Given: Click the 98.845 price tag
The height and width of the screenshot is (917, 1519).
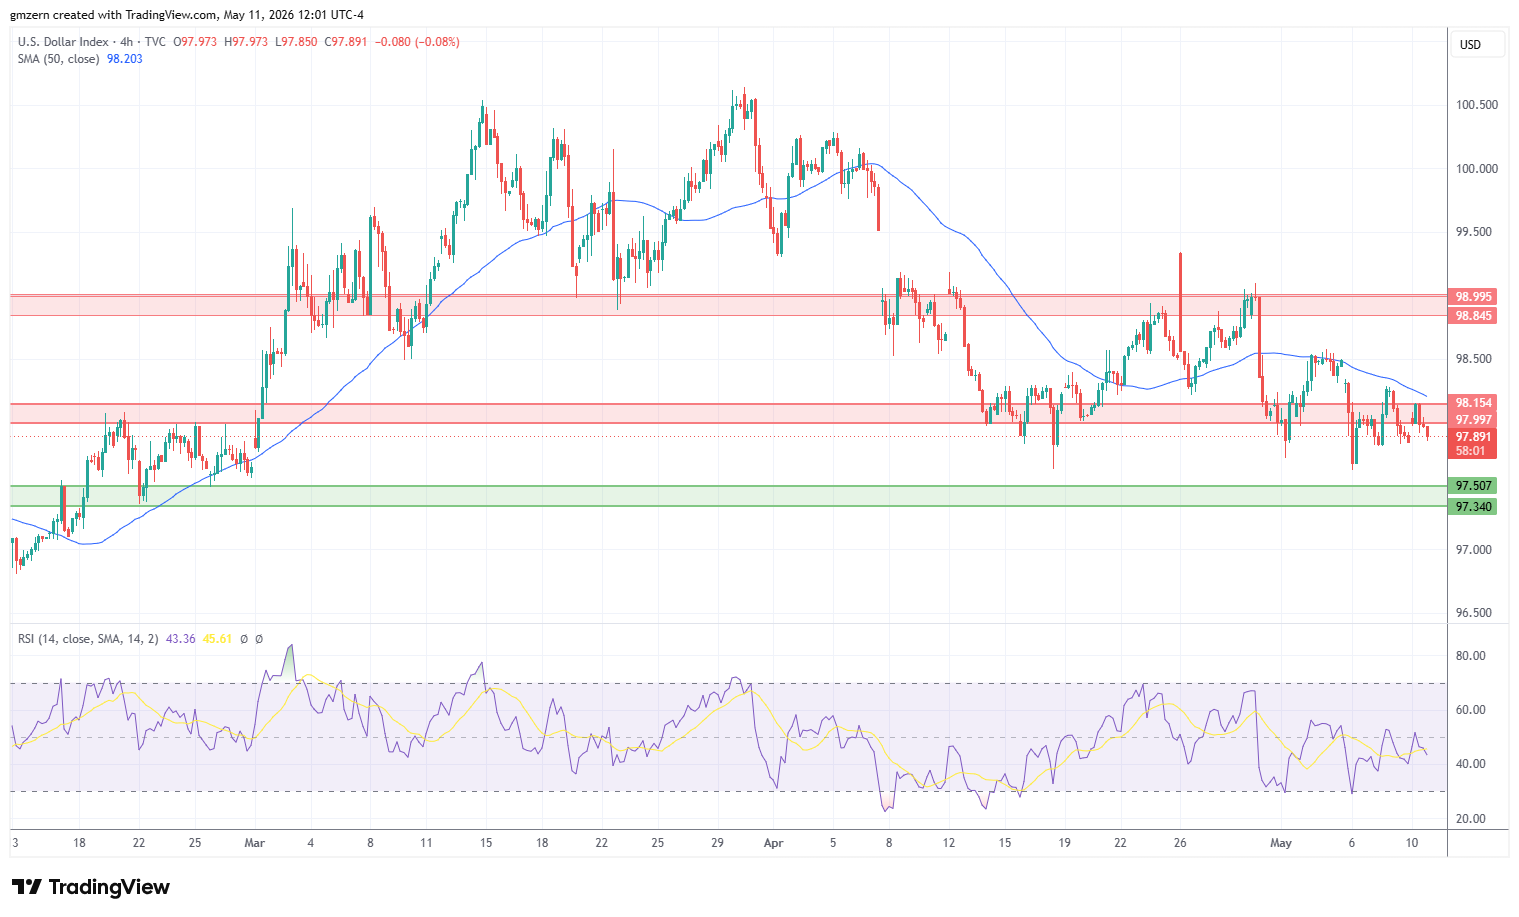Looking at the screenshot, I should click(x=1473, y=316).
